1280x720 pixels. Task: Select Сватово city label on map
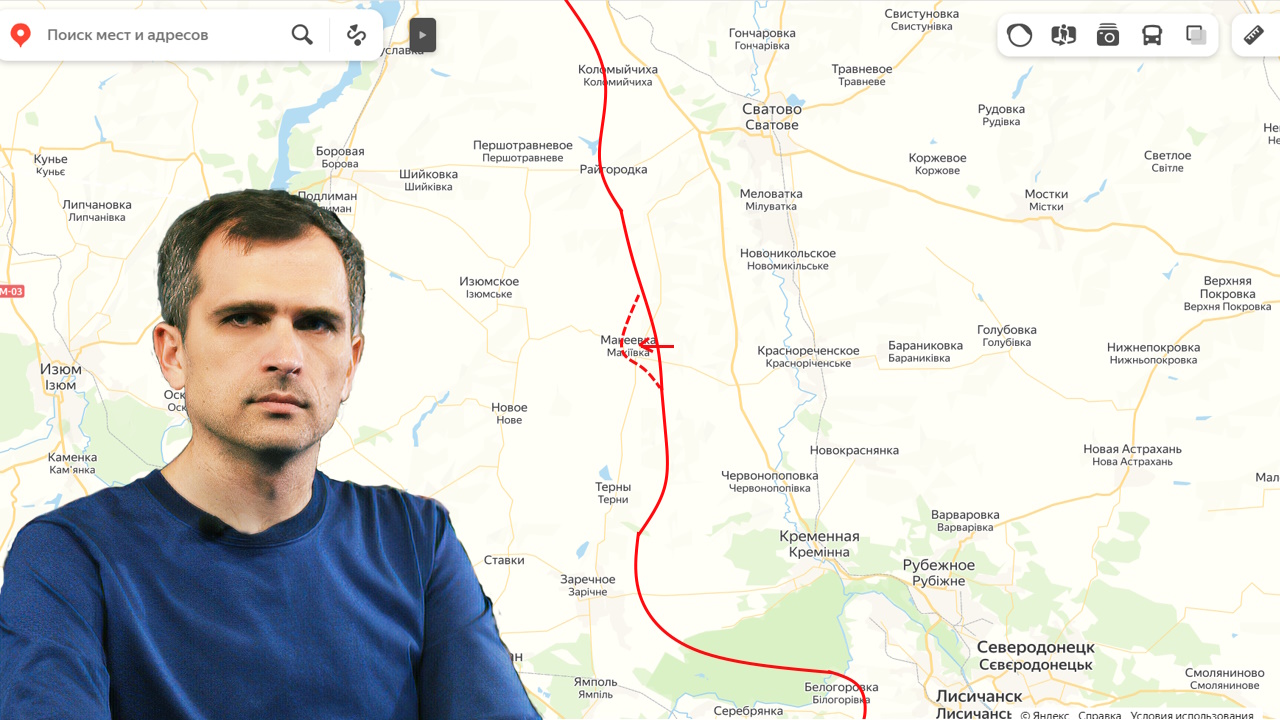(771, 109)
